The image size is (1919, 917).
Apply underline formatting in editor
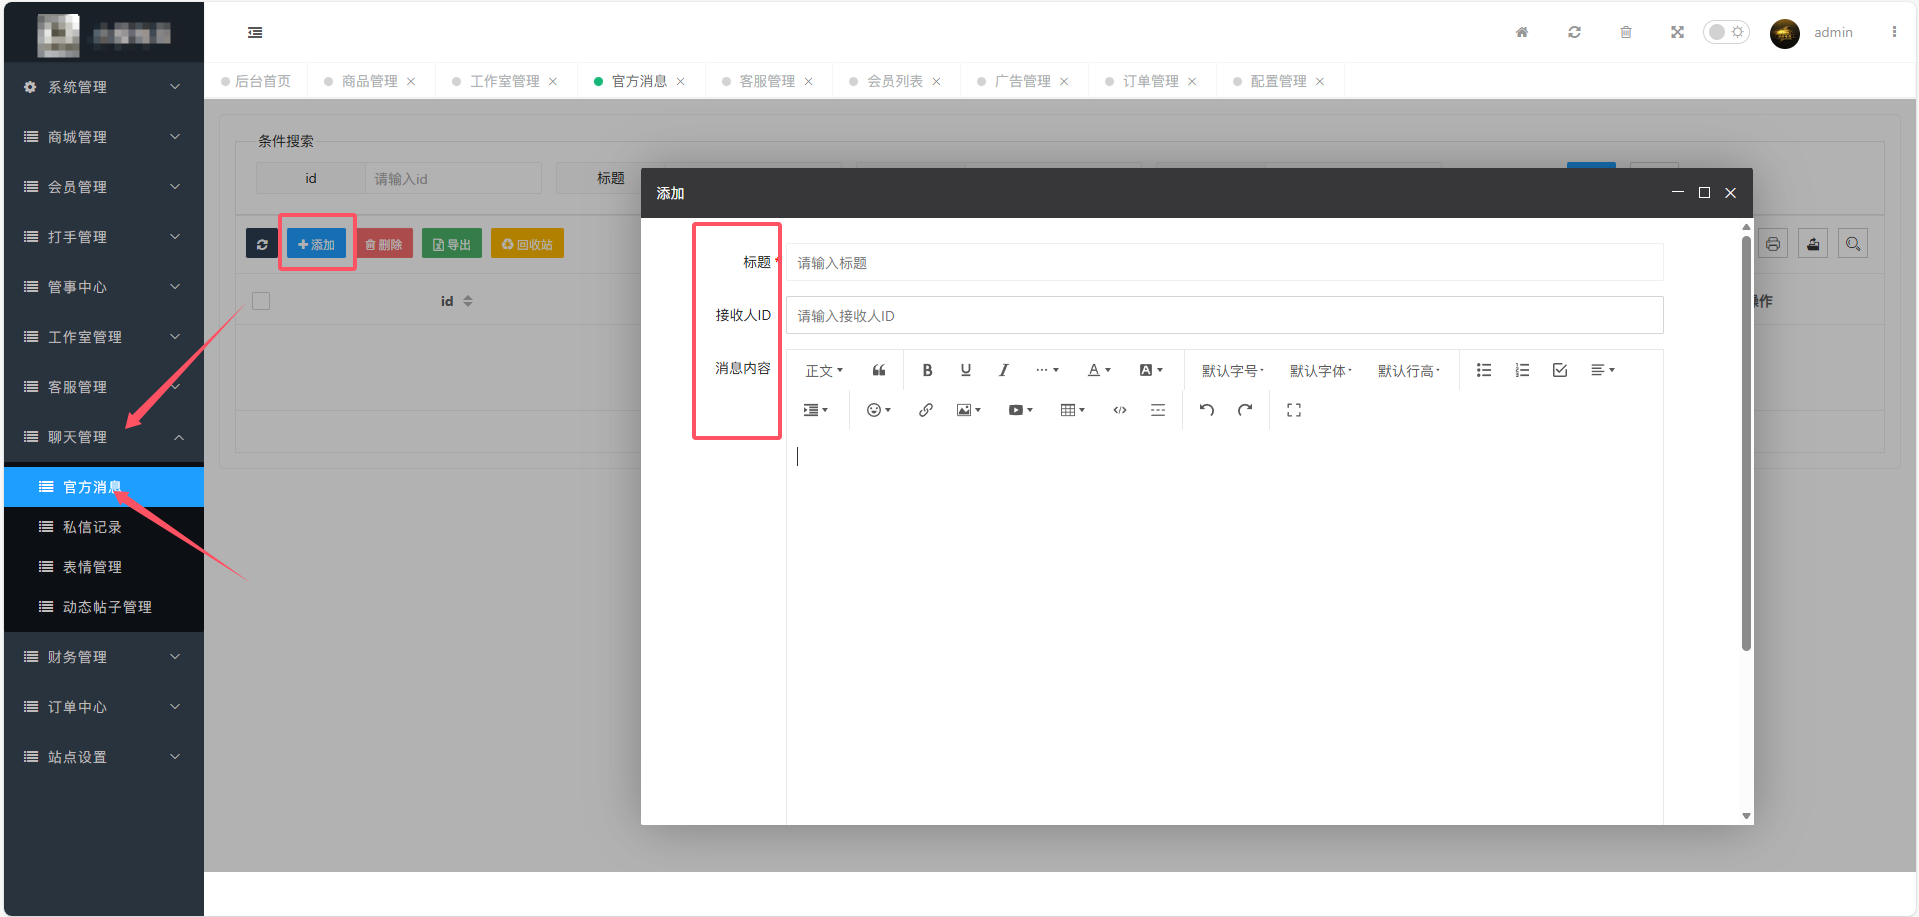[965, 370]
